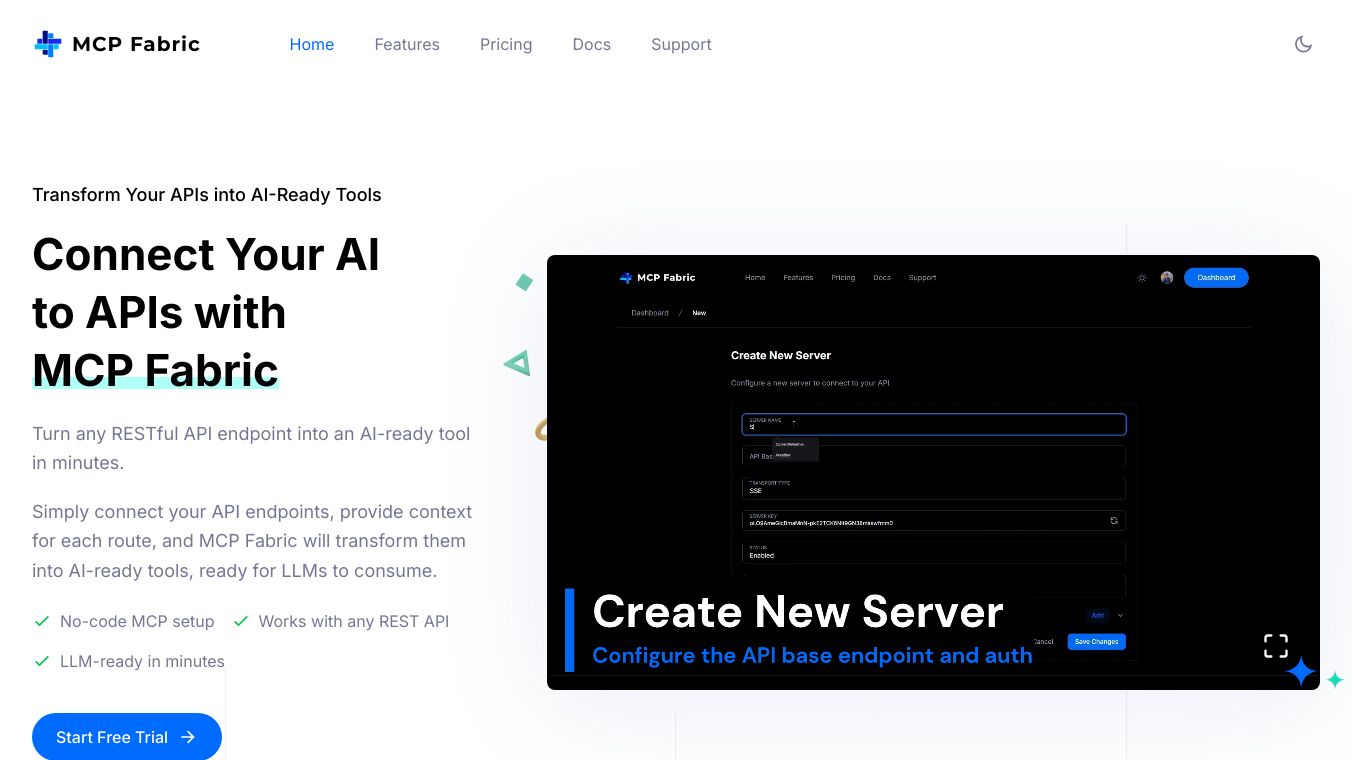This screenshot has height=760, width=1352.
Task: Click the checkmark beside Works with any REST API
Action: point(241,621)
